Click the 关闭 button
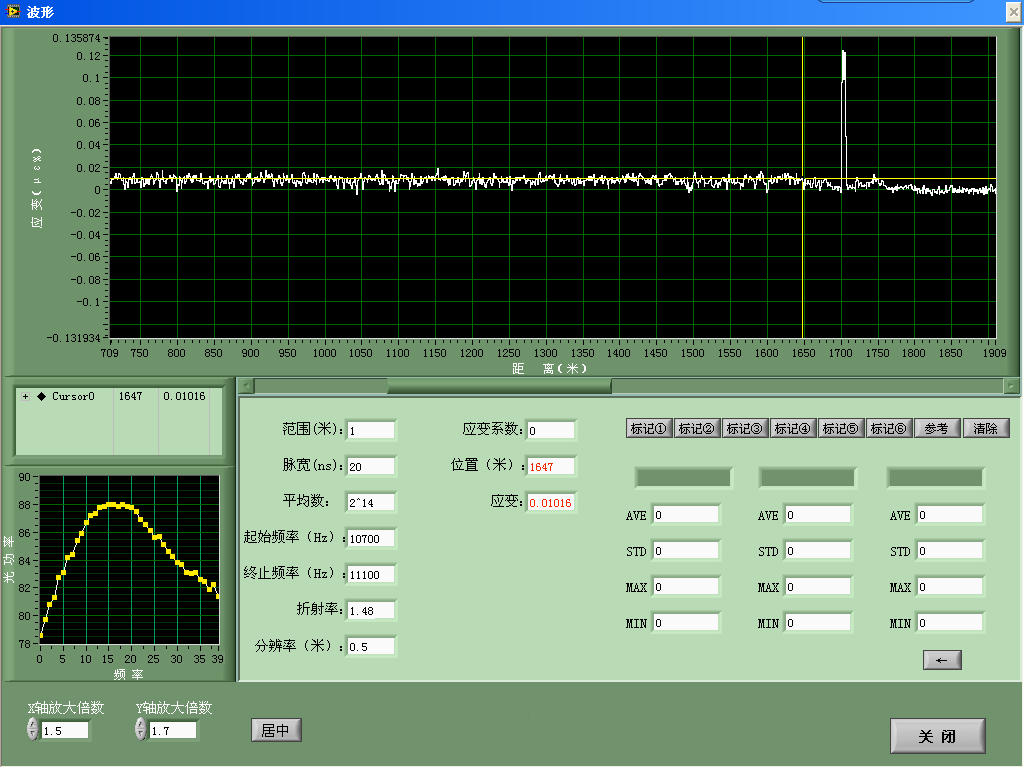This screenshot has height=768, width=1024. (x=937, y=736)
